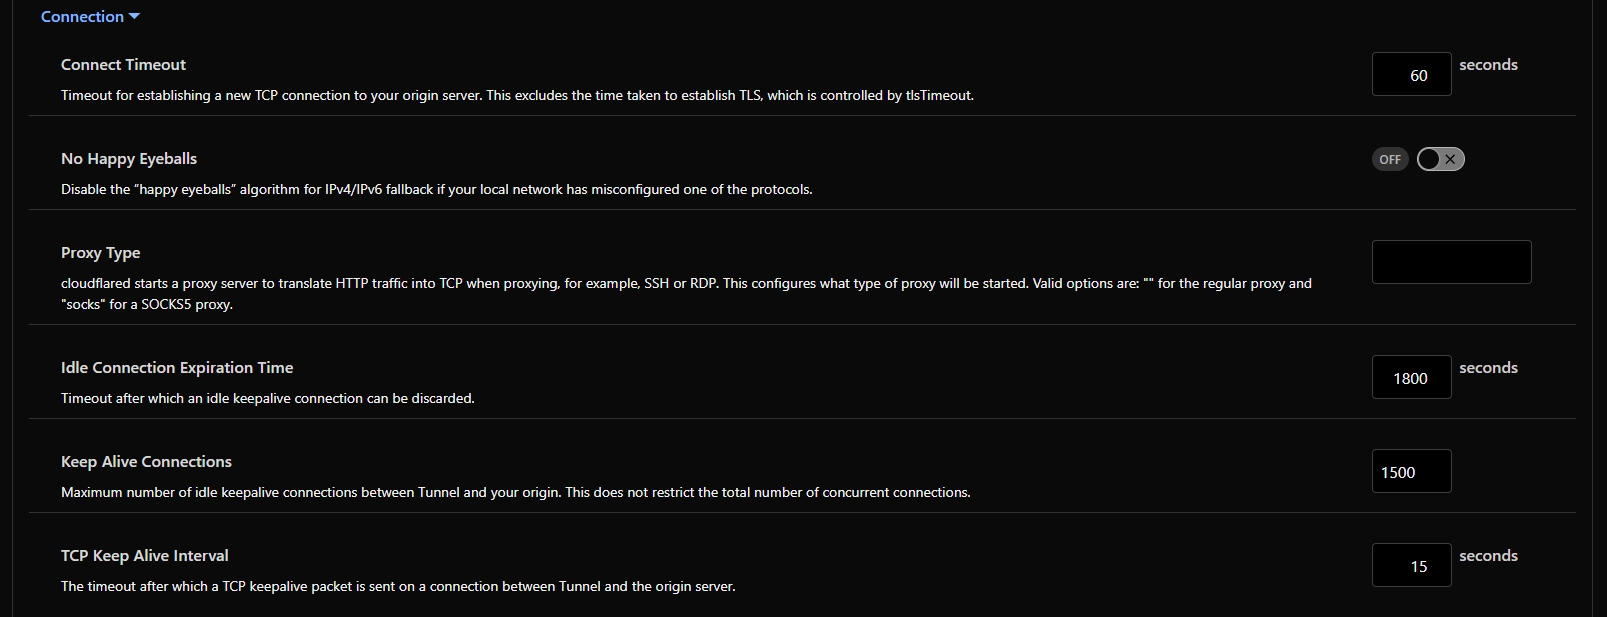This screenshot has height=617, width=1607.
Task: Click the seconds unit beside Connect Timeout
Action: tap(1488, 65)
